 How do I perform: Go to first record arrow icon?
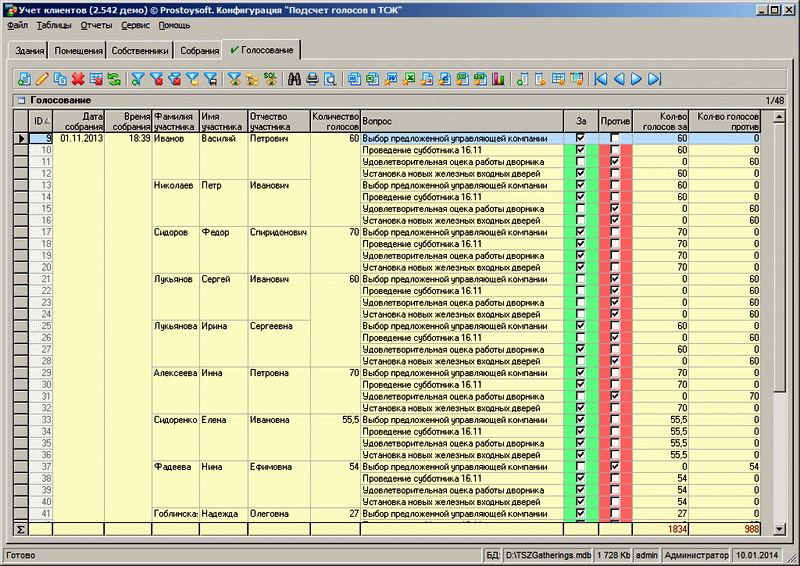(600, 79)
